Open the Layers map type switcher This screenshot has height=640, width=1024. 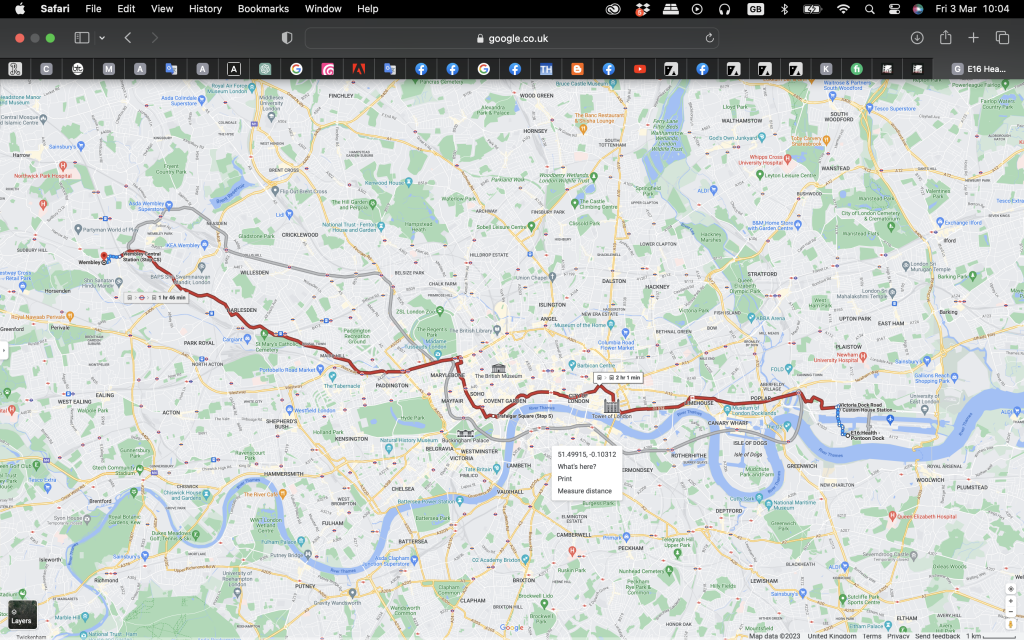(22, 614)
